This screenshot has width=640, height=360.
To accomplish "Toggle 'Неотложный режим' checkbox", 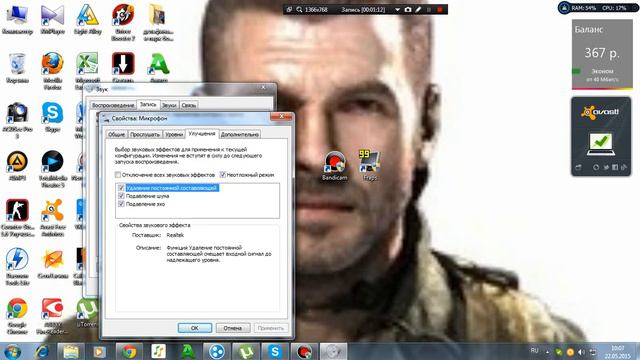I will click(223, 175).
